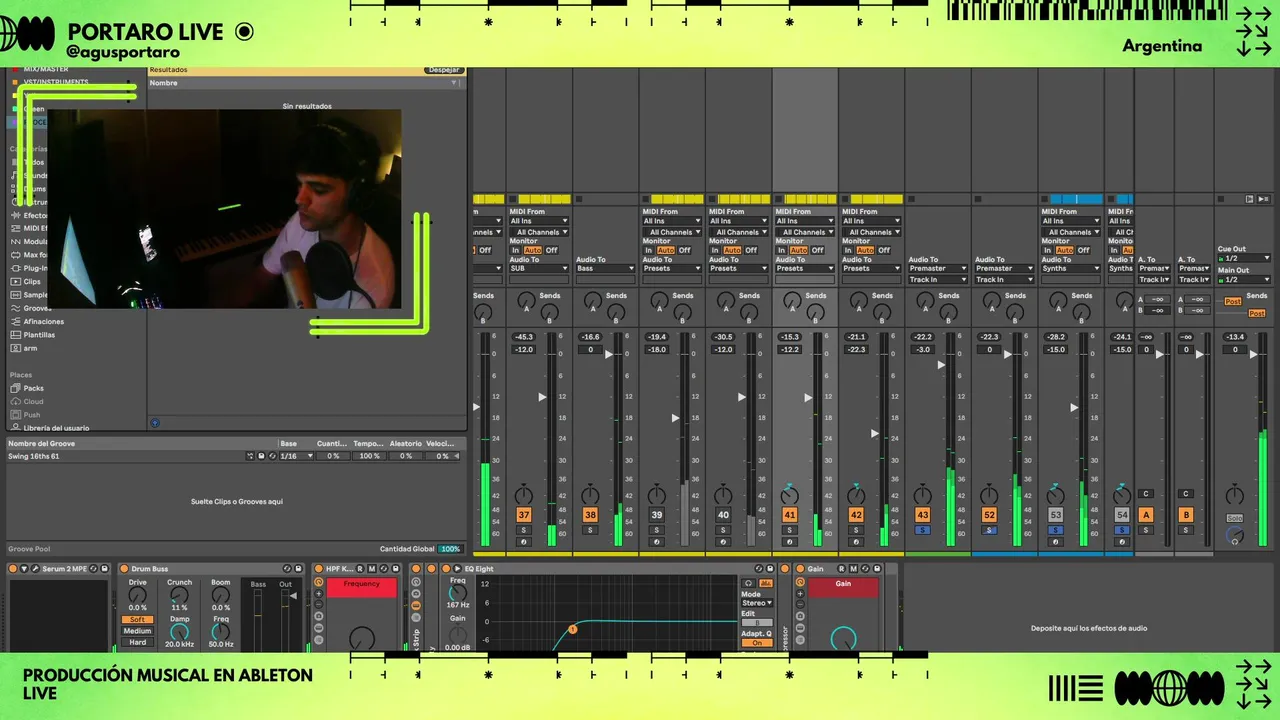The image size is (1280, 720).
Task: Click Despejar button in browser results
Action: 443,70
